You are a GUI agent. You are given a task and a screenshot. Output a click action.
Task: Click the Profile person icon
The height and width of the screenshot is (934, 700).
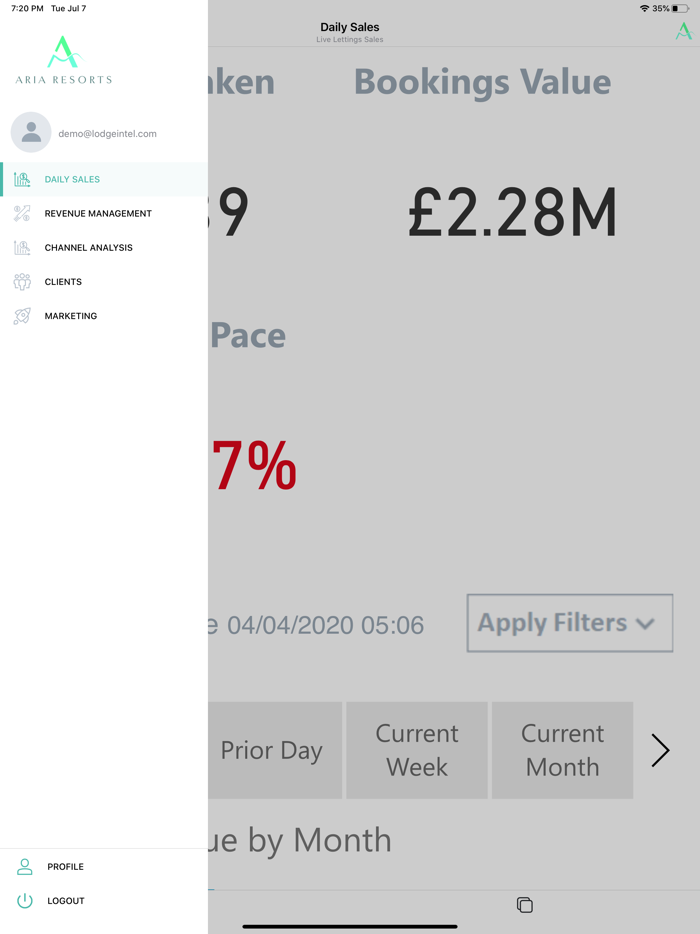pyautogui.click(x=25, y=867)
